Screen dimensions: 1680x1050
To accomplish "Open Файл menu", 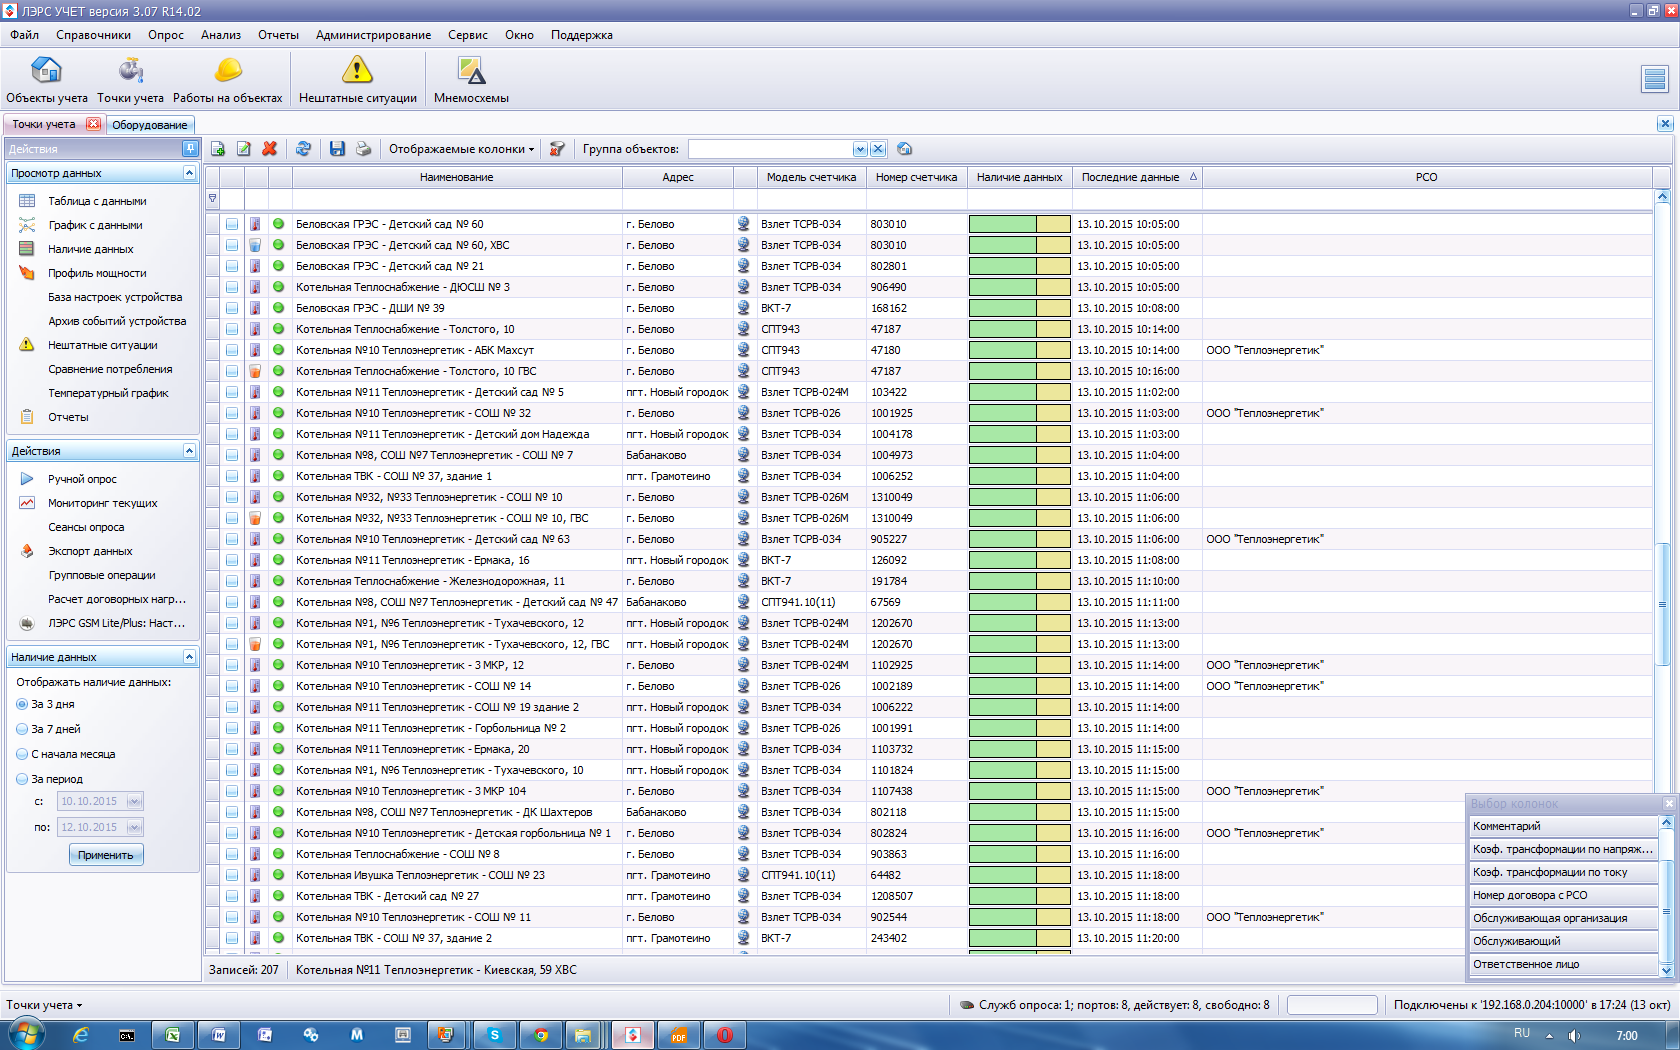I will coord(25,35).
